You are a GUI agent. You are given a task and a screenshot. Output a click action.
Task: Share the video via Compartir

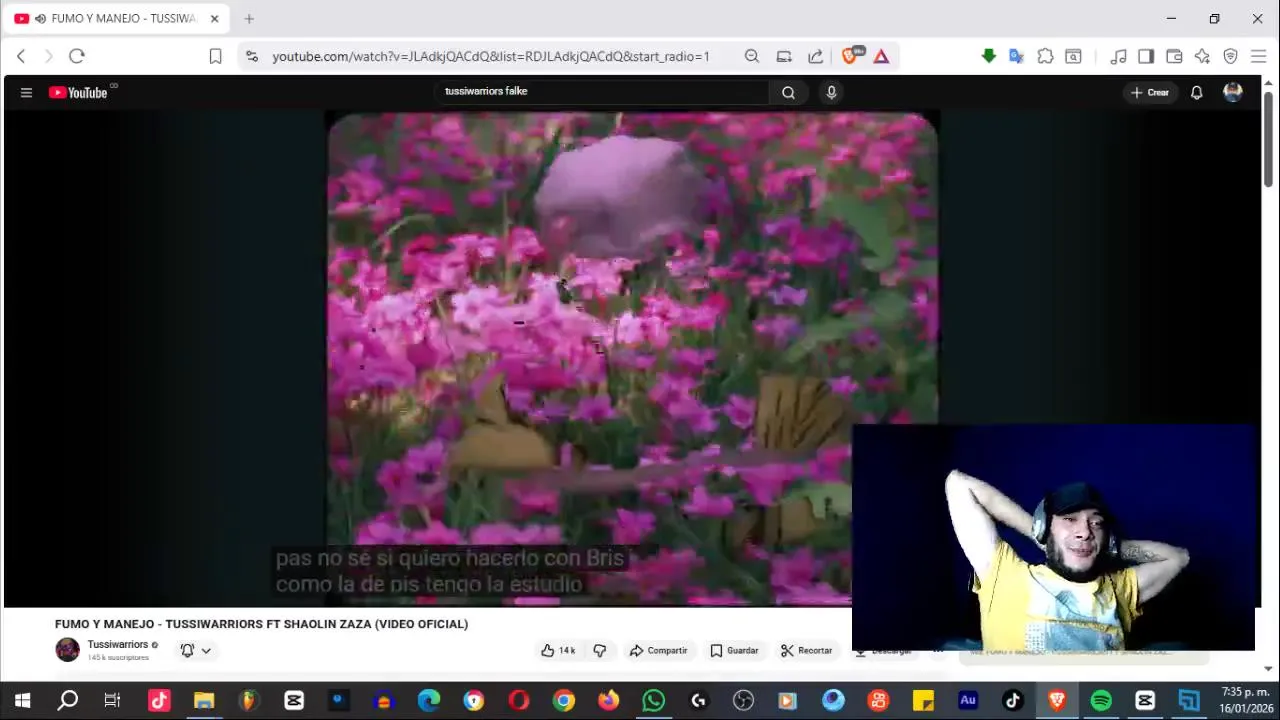click(658, 651)
